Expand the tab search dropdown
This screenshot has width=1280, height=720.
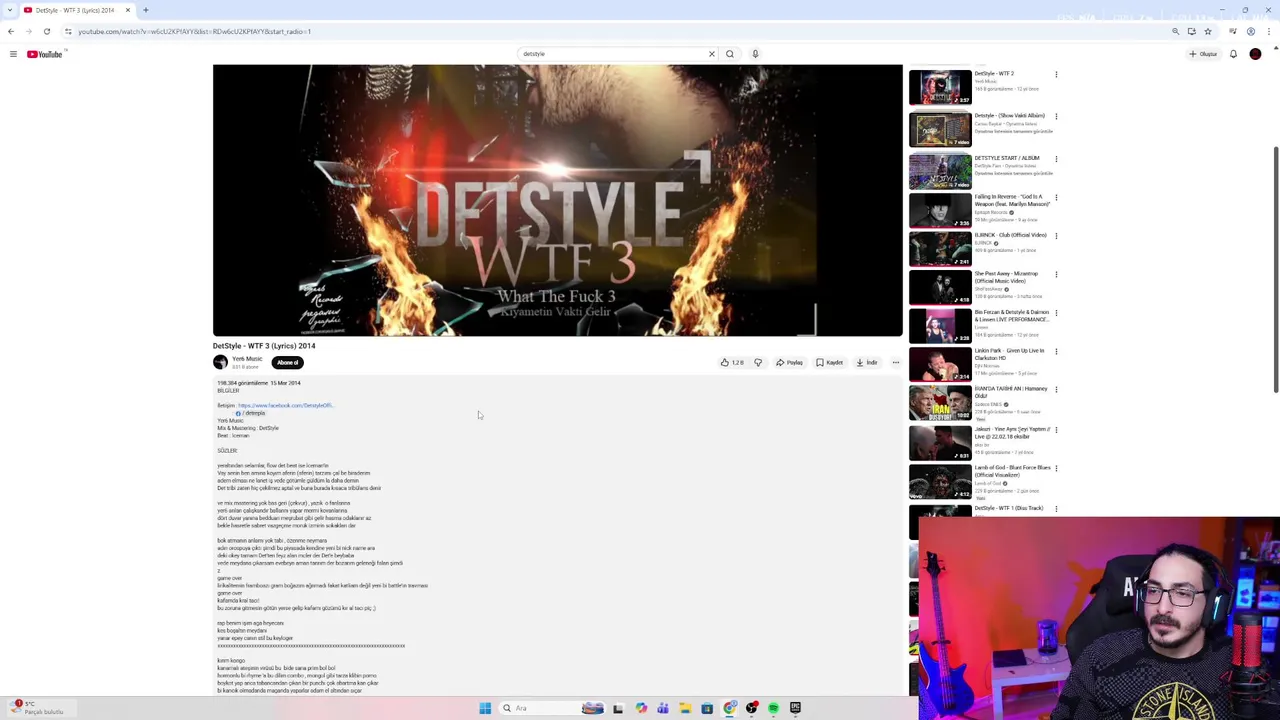pyautogui.click(x=11, y=10)
